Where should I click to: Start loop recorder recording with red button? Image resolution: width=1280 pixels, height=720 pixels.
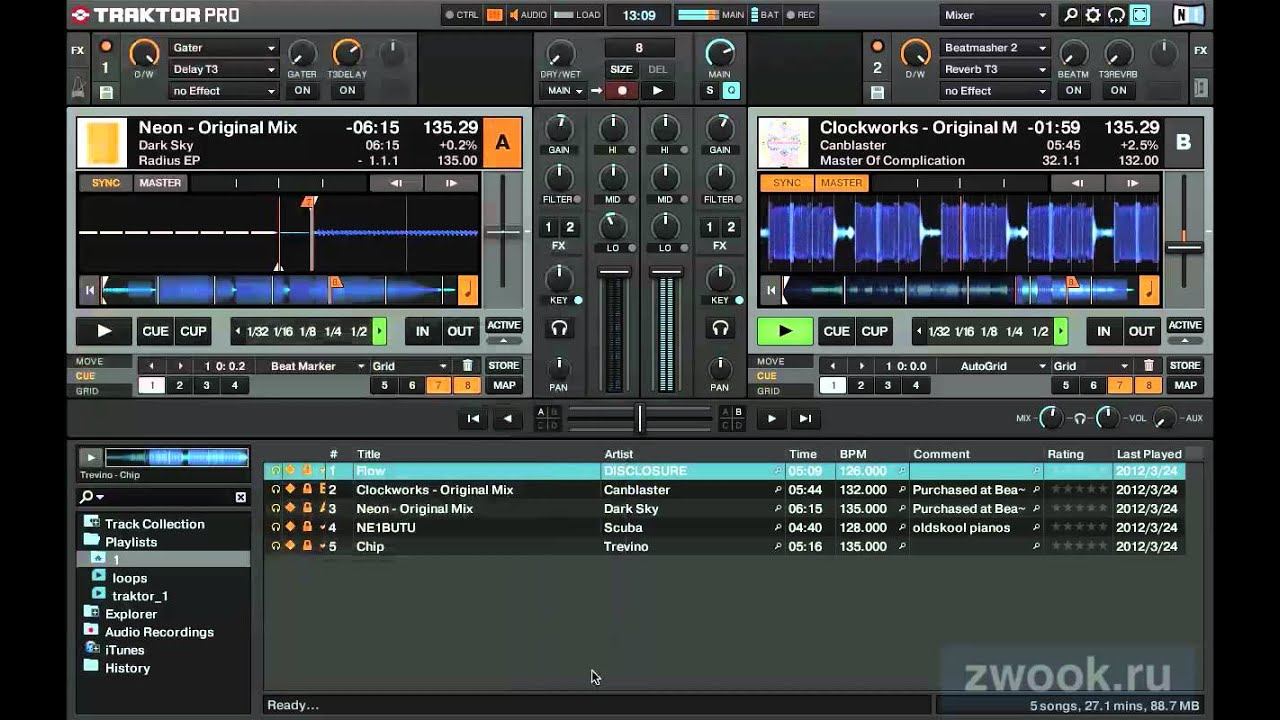pyautogui.click(x=622, y=90)
